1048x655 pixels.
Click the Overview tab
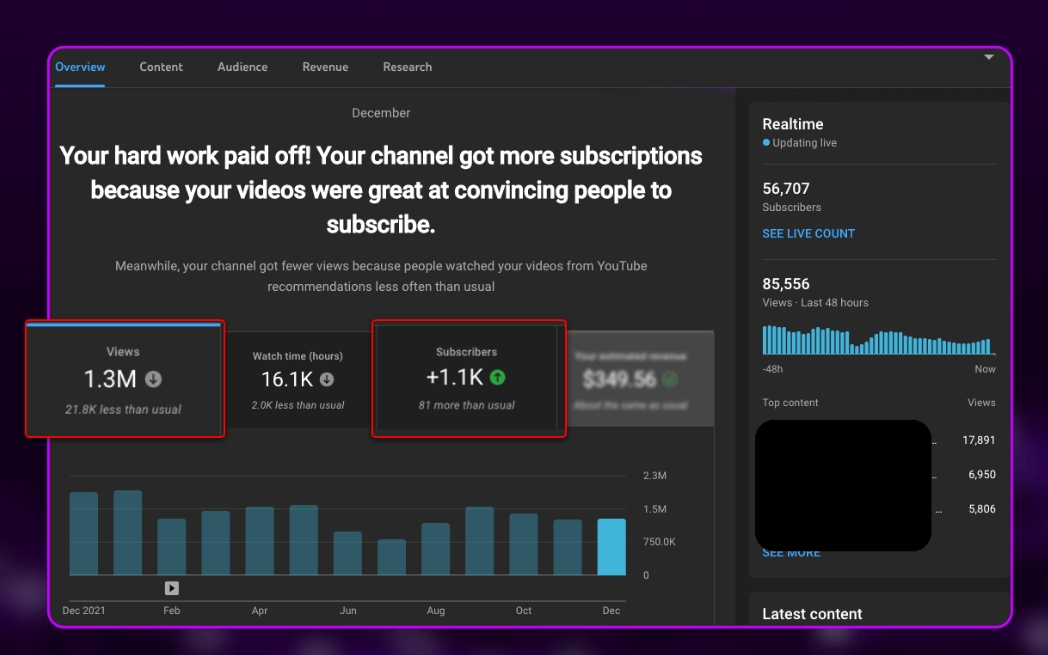point(80,67)
